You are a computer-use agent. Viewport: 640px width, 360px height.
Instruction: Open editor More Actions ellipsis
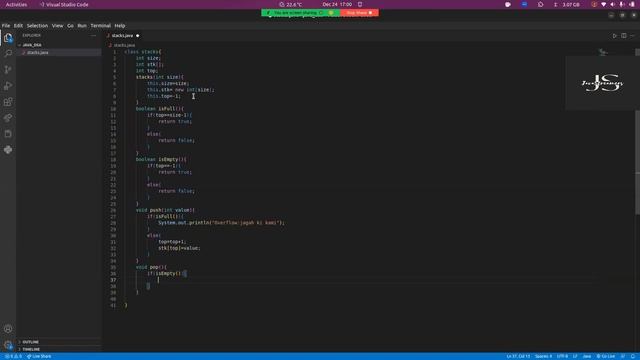pos(632,36)
